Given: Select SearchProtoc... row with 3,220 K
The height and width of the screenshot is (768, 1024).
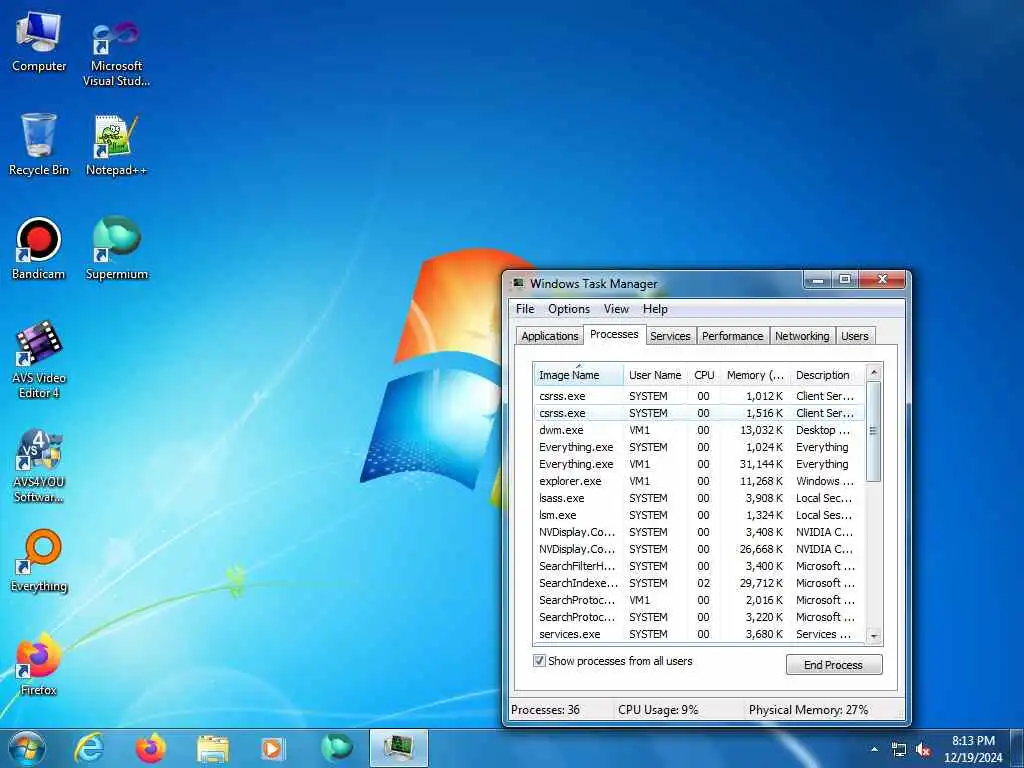Looking at the screenshot, I should pyautogui.click(x=699, y=617).
